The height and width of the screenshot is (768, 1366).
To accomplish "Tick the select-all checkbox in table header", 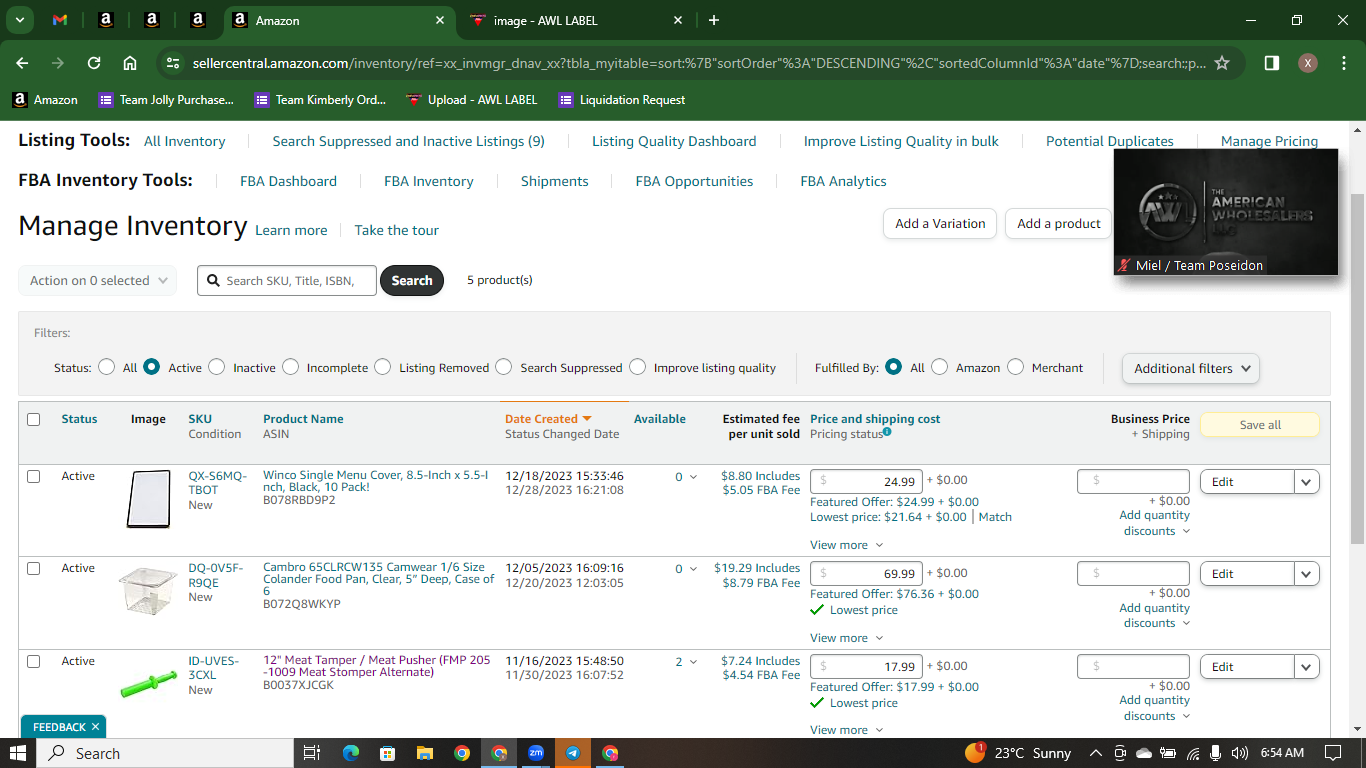I will click(34, 420).
